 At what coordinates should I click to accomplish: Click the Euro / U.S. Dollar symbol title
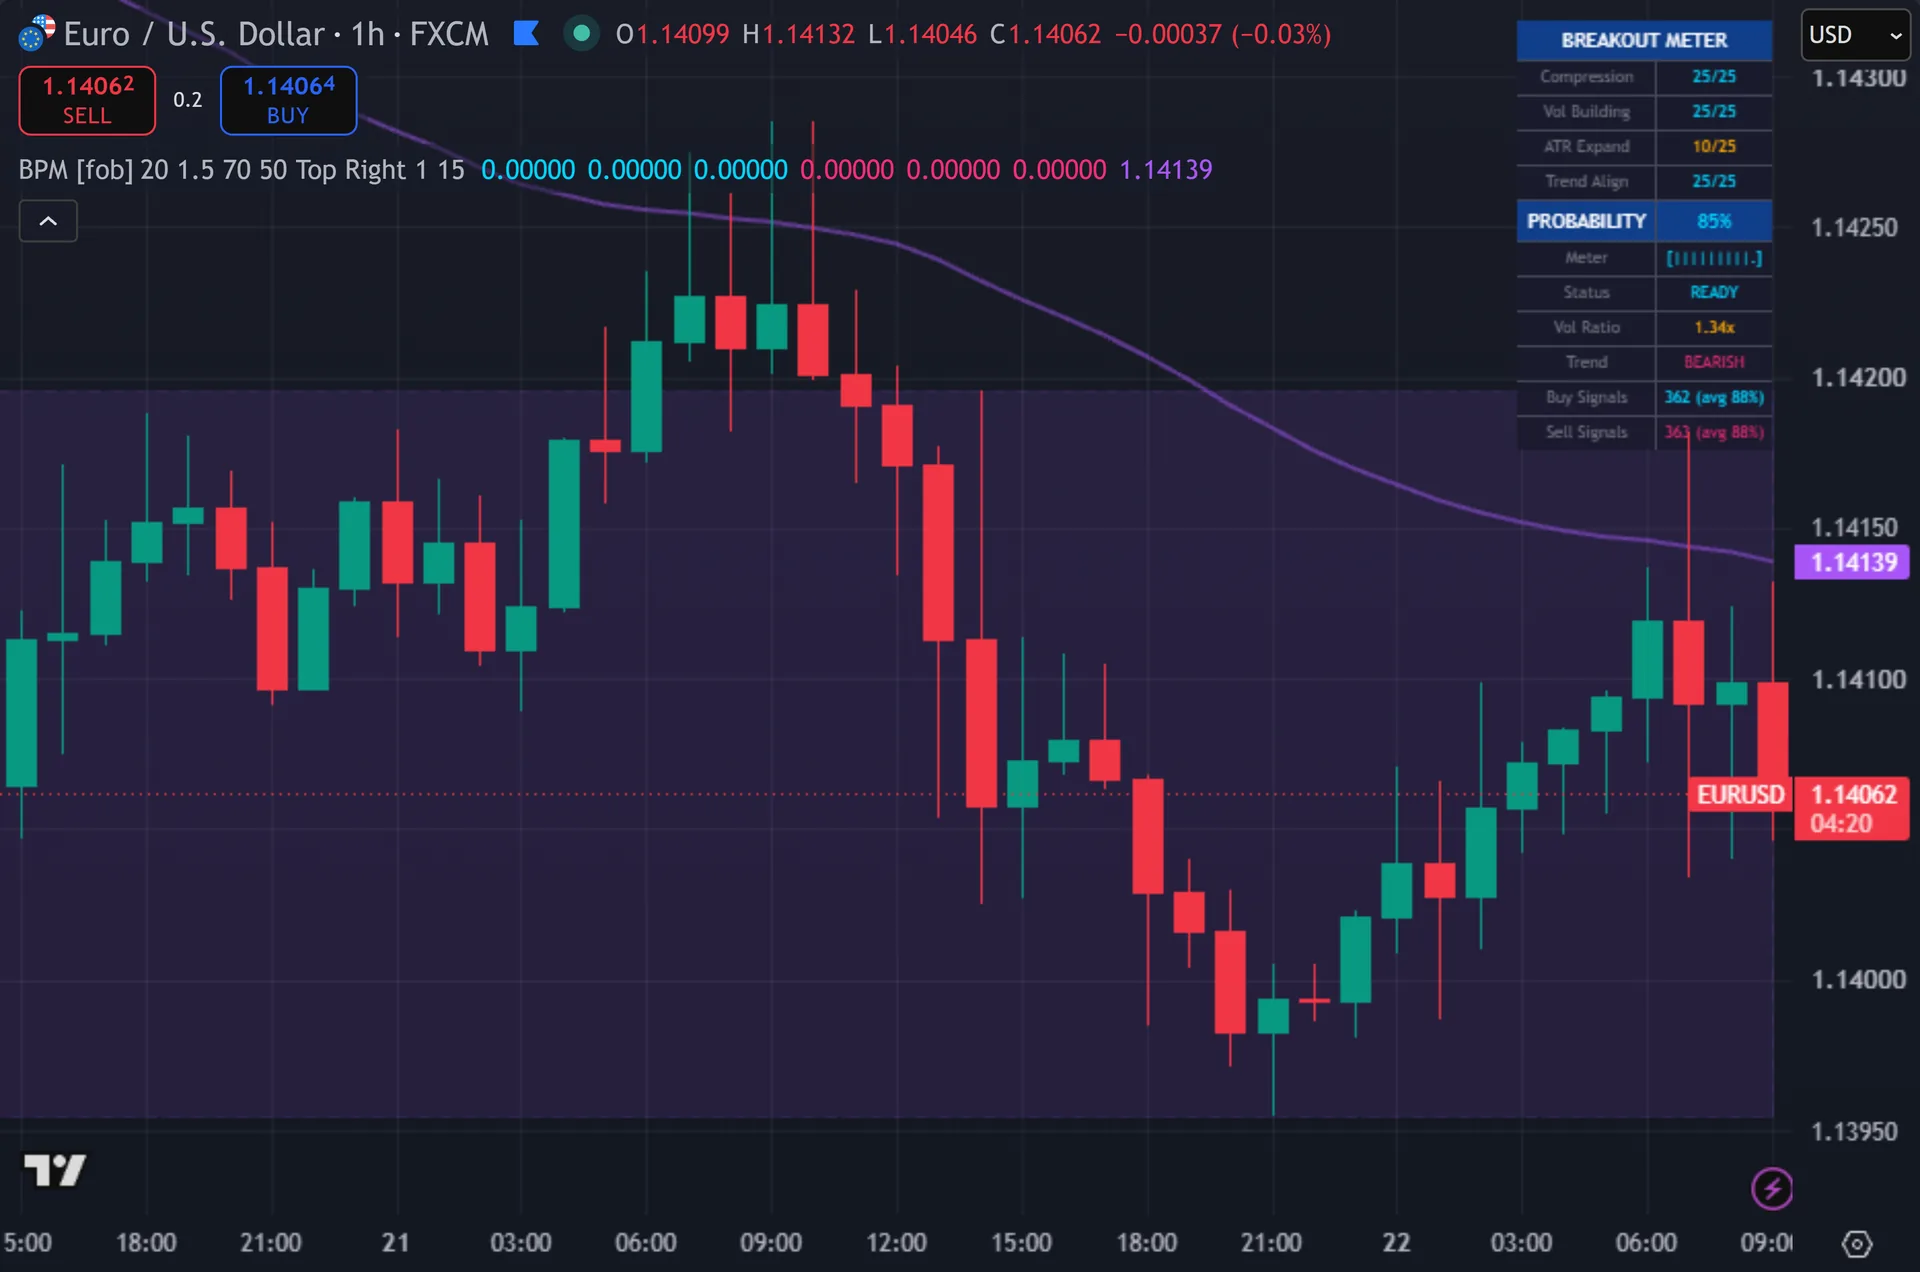tap(196, 34)
